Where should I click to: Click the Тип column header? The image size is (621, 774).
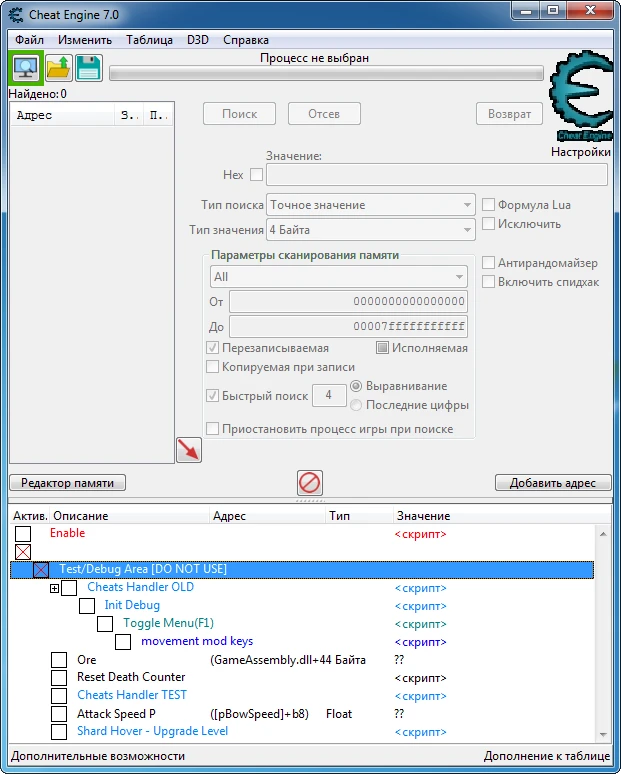point(359,516)
